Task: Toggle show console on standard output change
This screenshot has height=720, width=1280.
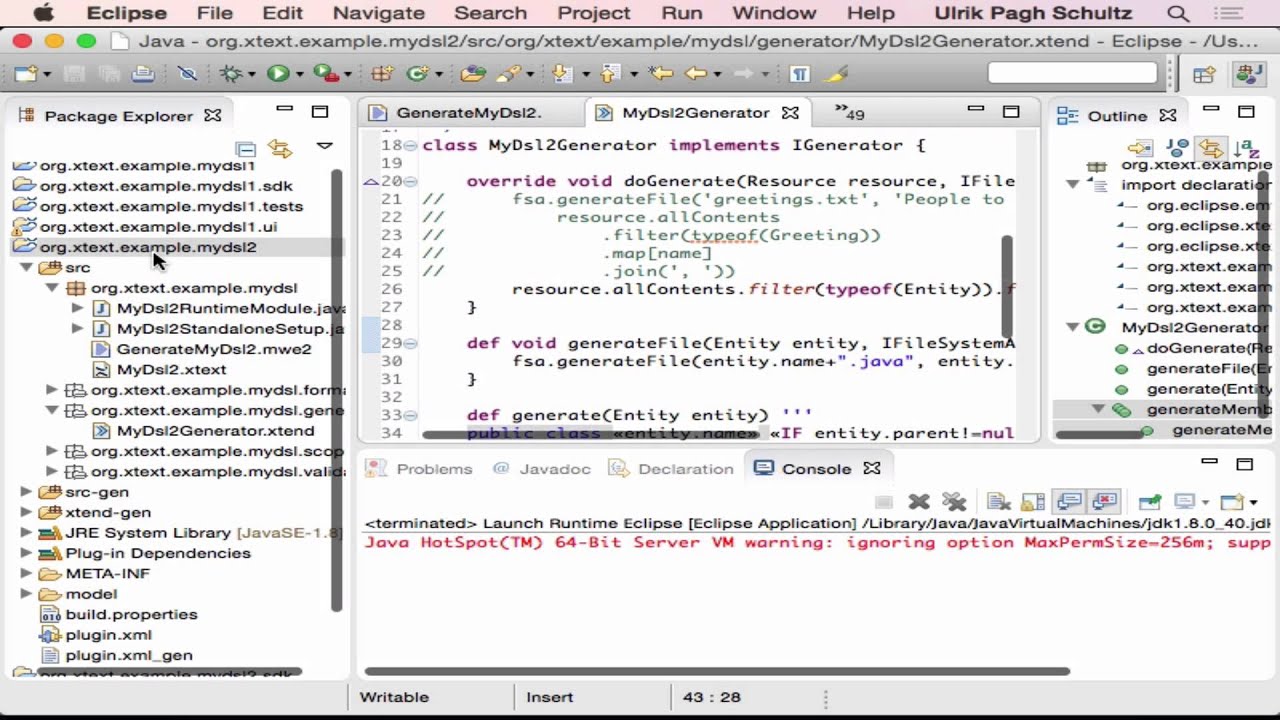Action: pos(1068,501)
